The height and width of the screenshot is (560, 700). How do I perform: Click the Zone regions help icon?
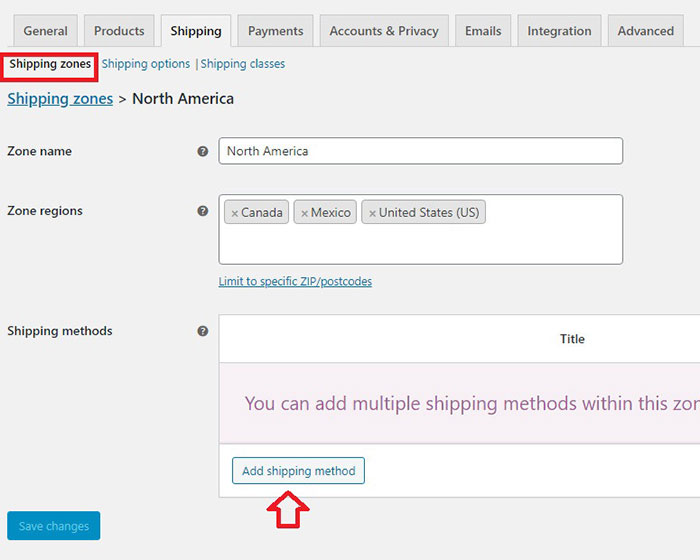coord(203,211)
